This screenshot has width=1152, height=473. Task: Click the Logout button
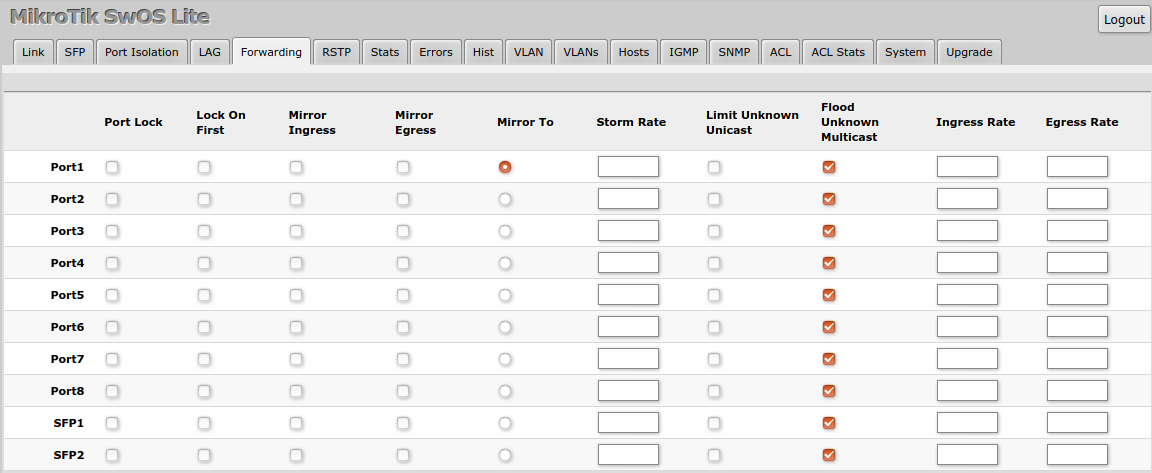1124,20
